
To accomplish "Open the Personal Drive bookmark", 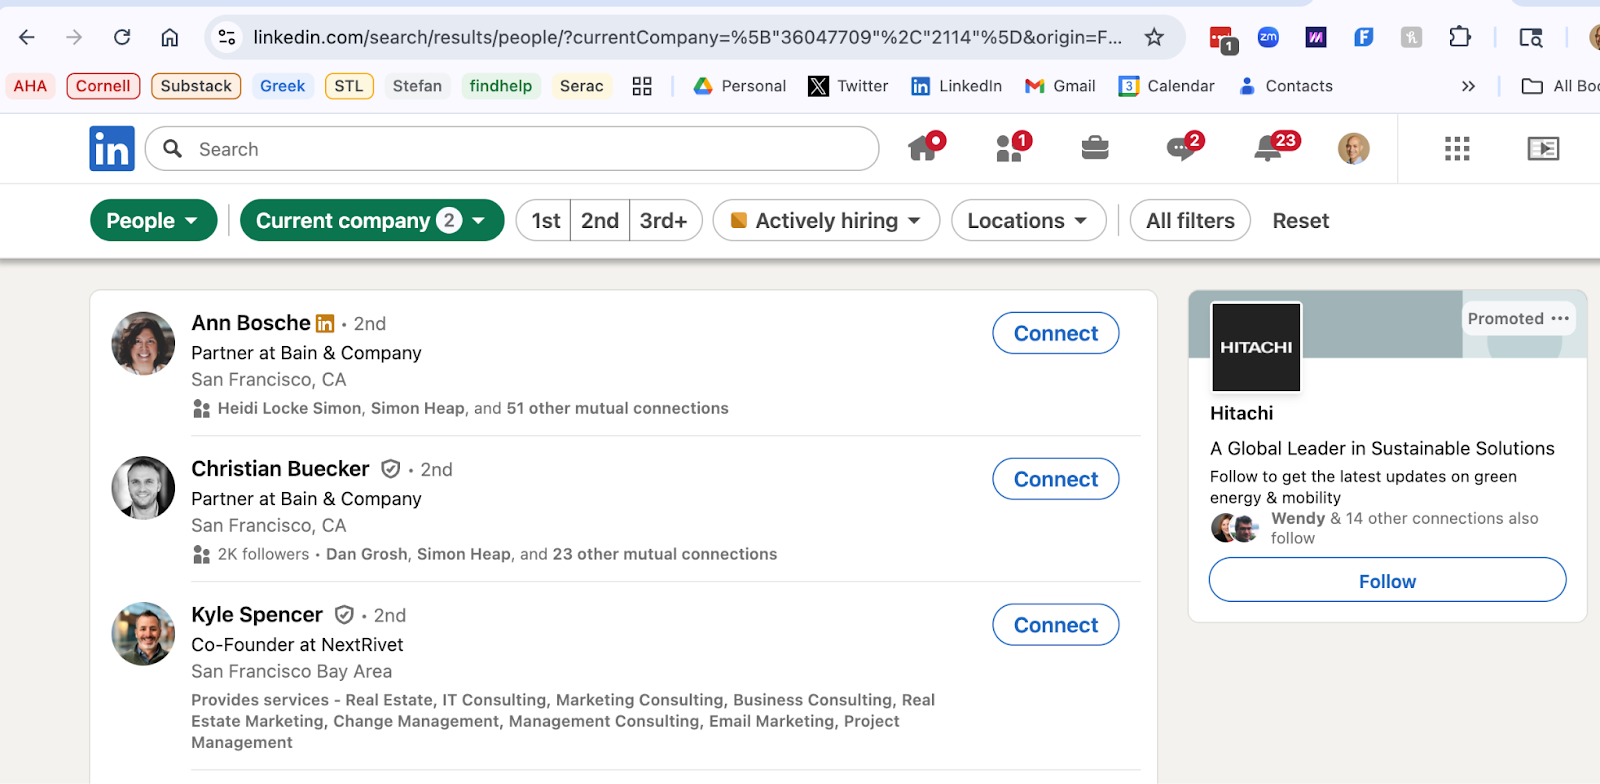I will click(740, 86).
